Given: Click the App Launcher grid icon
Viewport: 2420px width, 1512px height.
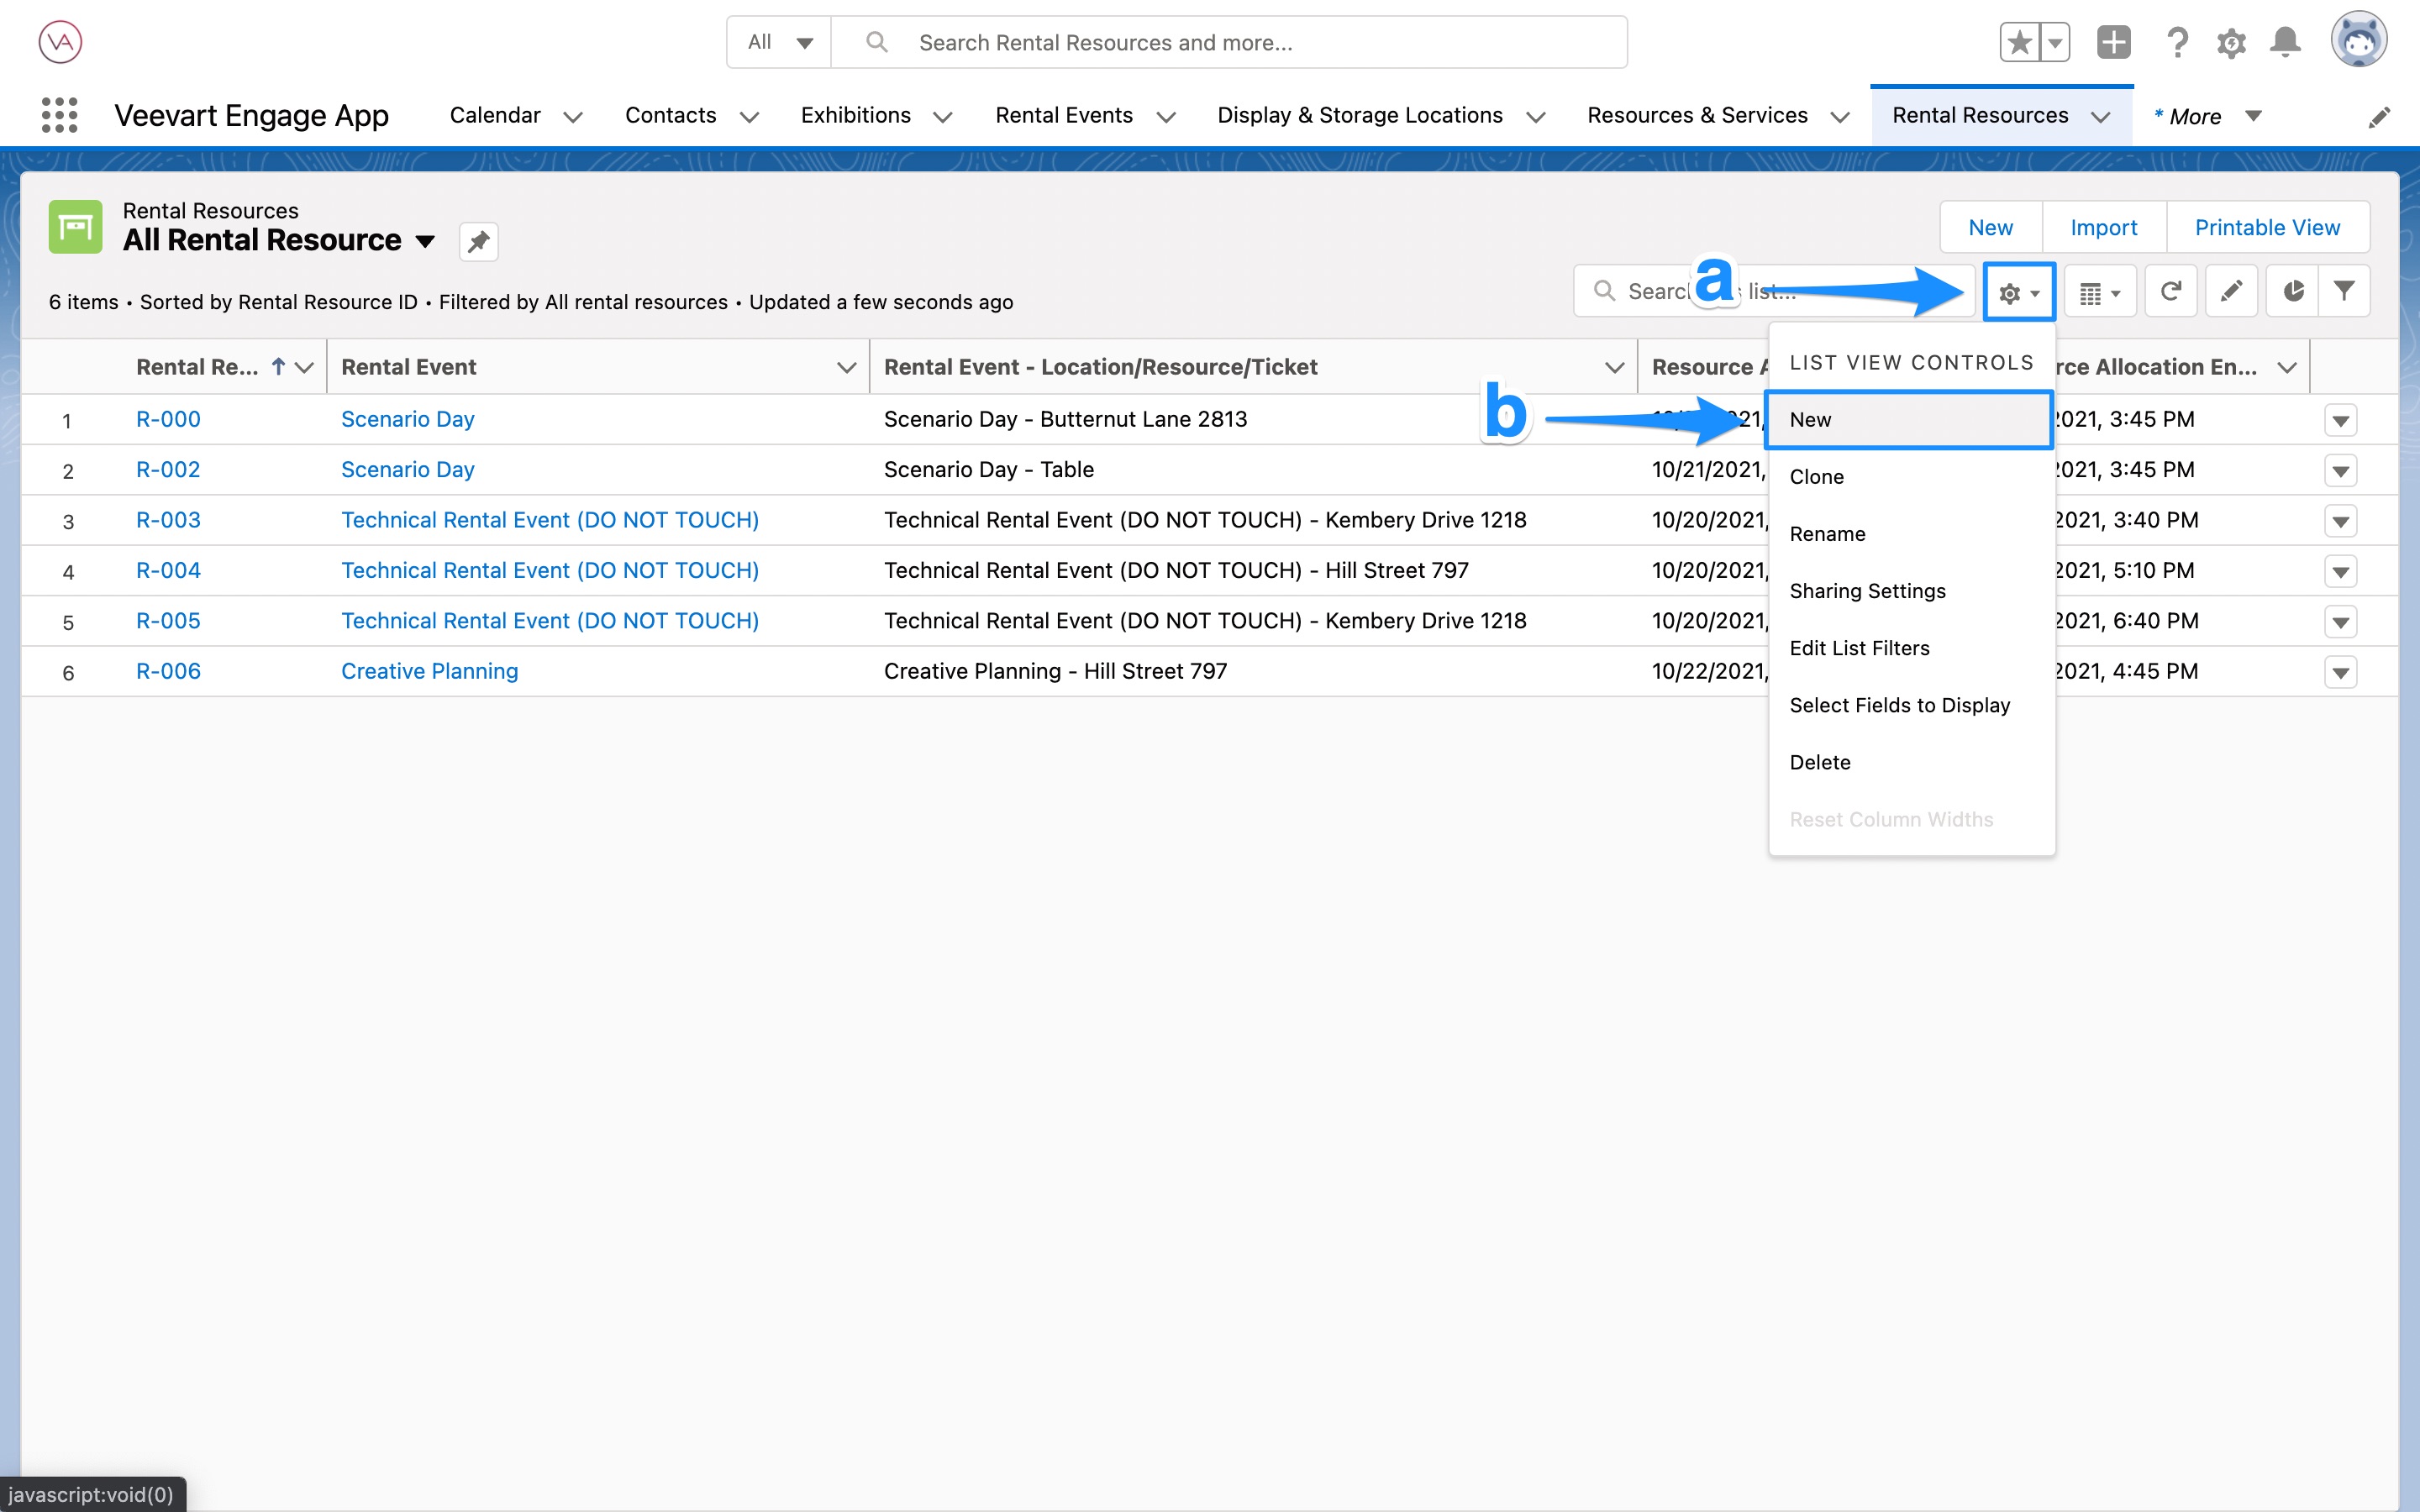Looking at the screenshot, I should [x=59, y=115].
